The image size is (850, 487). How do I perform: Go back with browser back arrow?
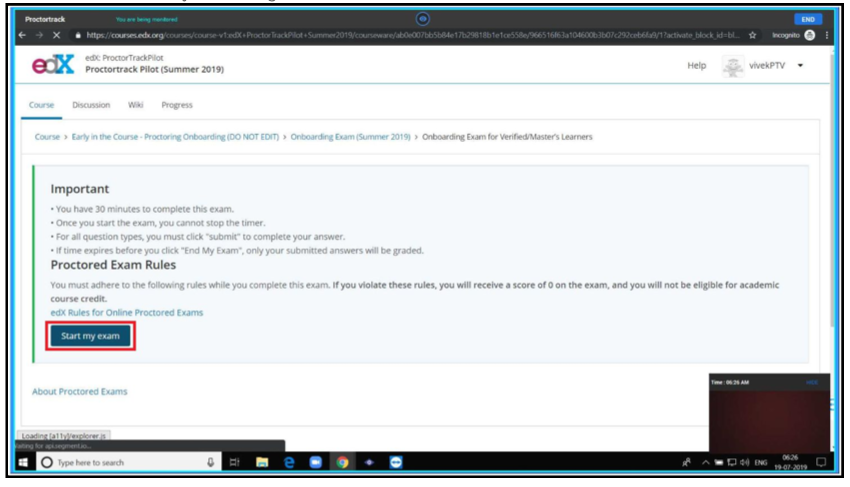[x=22, y=35]
